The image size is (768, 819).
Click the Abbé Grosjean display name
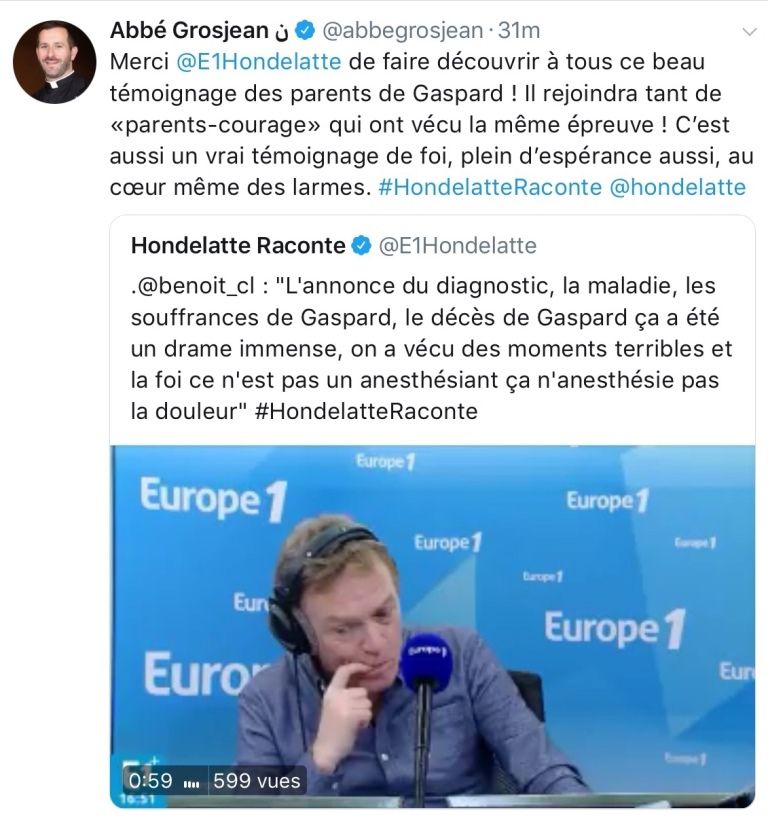coord(189,31)
